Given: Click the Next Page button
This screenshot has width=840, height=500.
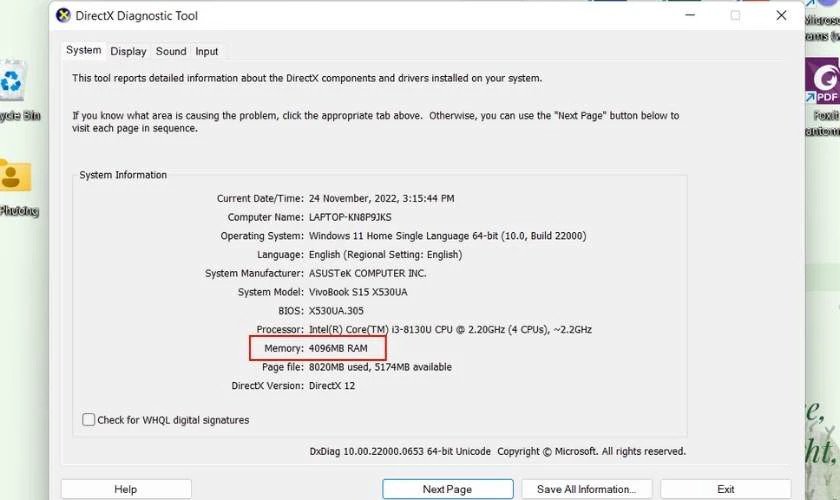Looking at the screenshot, I should click(x=447, y=489).
